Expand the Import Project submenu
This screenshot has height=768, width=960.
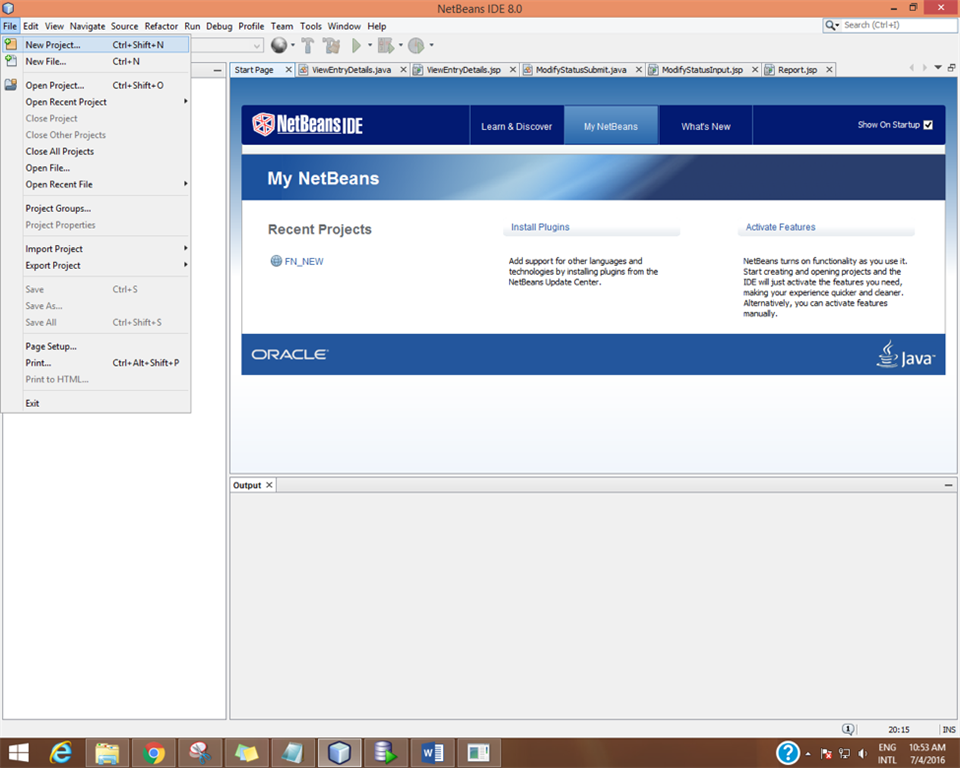click(x=186, y=248)
